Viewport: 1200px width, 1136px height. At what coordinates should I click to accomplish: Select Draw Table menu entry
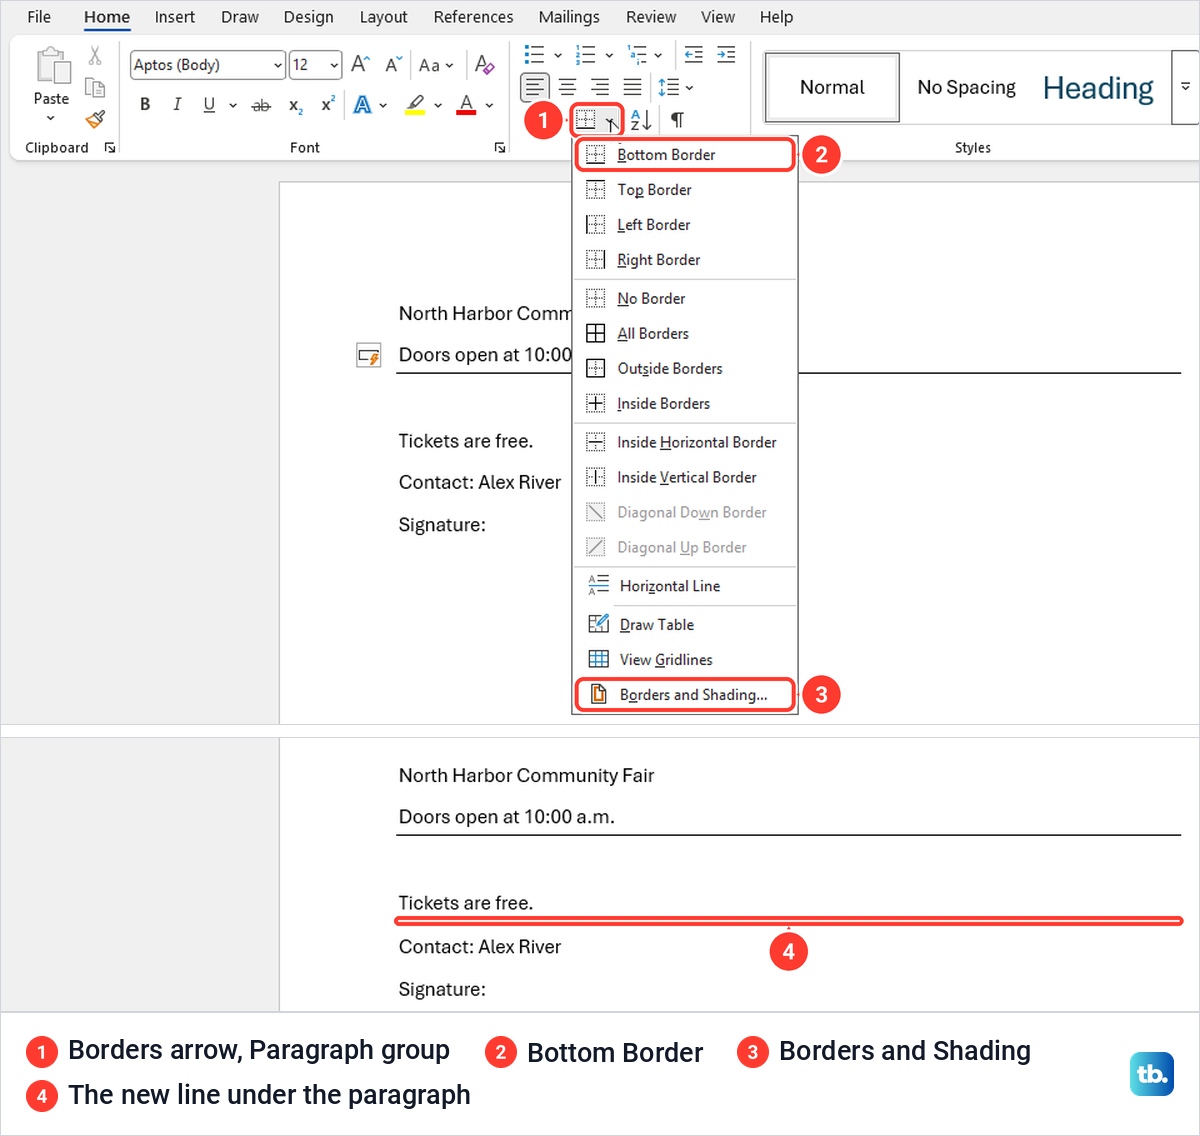[x=685, y=625]
